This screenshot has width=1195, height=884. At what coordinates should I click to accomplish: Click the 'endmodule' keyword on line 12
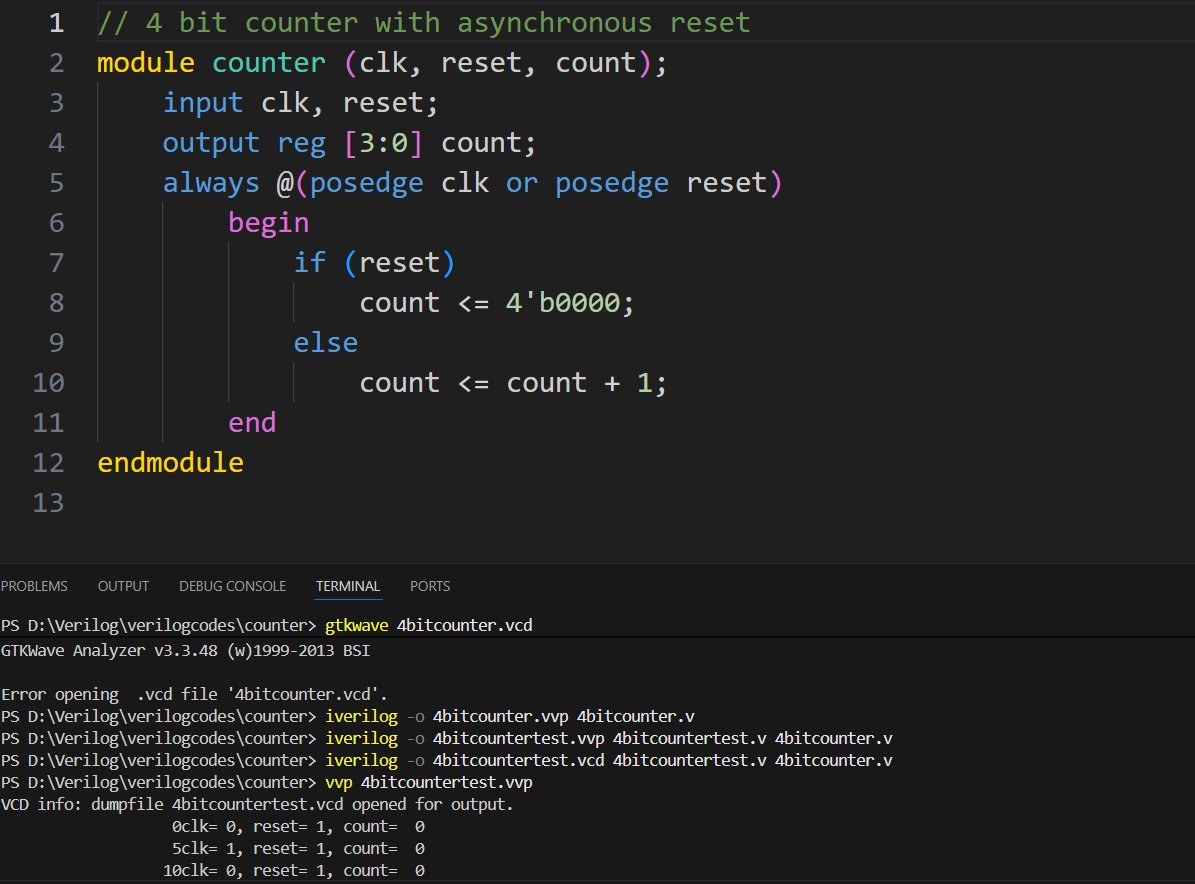click(170, 463)
